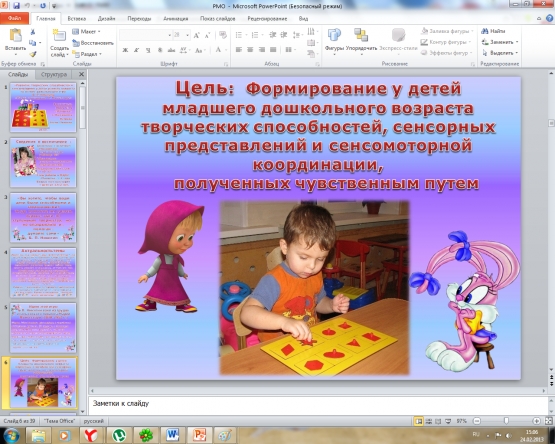This screenshot has width=555, height=444.
Task: Toggle text shadow (S) formatting
Action: pyautogui.click(x=160, y=50)
